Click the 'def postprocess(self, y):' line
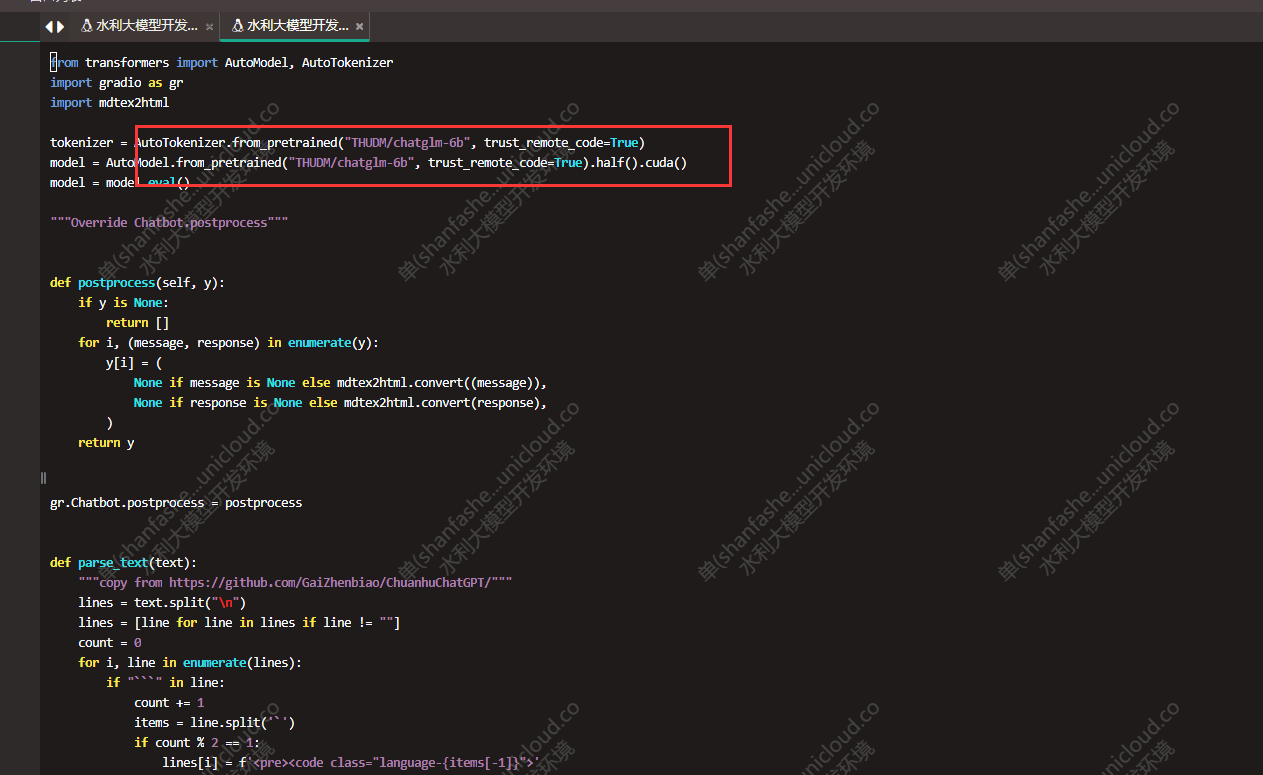 (x=138, y=282)
